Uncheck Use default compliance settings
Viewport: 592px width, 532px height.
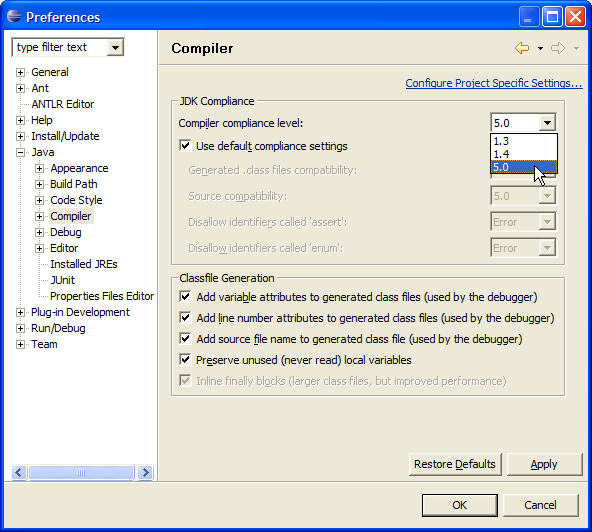point(185,146)
